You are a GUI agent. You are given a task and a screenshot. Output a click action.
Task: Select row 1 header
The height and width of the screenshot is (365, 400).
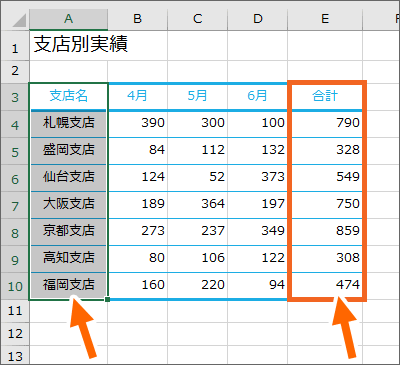[15, 46]
